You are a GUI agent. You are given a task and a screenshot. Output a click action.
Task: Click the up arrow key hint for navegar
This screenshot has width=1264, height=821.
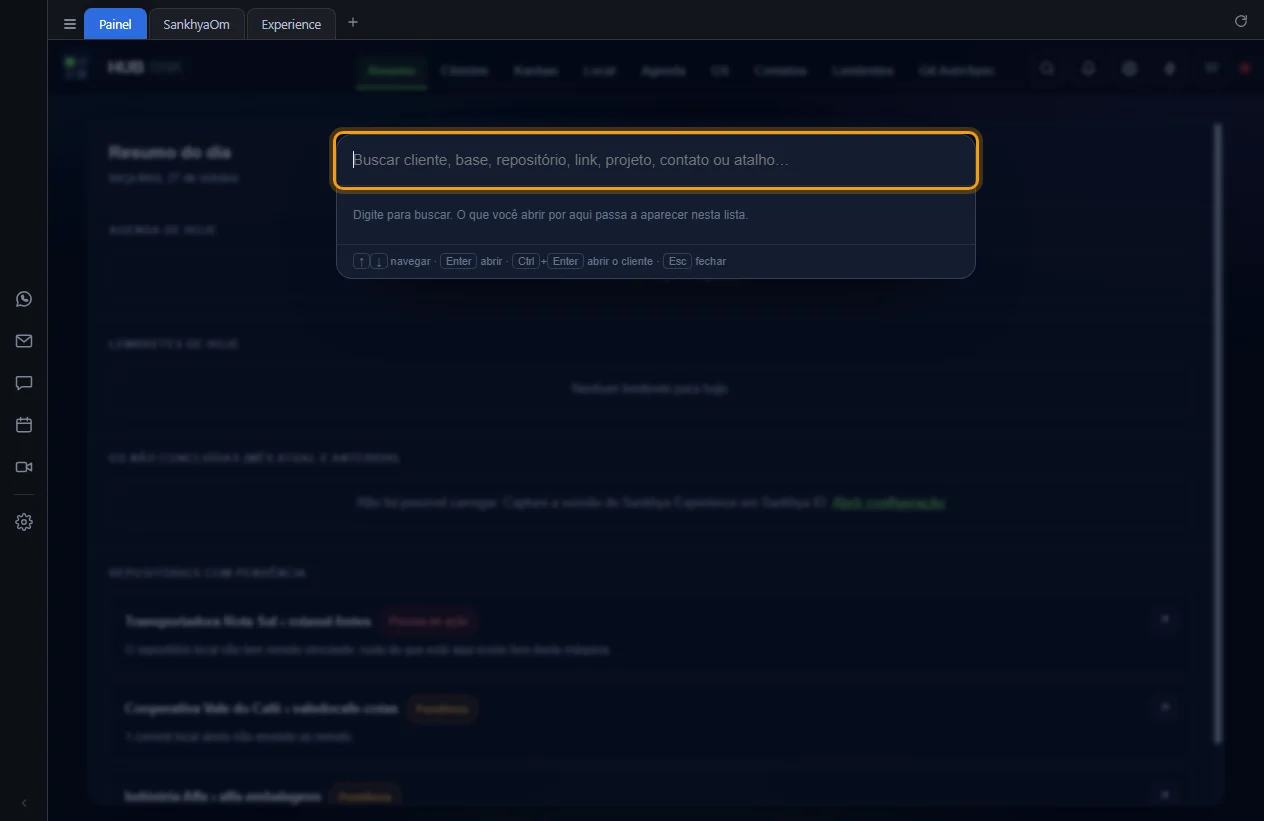tap(361, 261)
